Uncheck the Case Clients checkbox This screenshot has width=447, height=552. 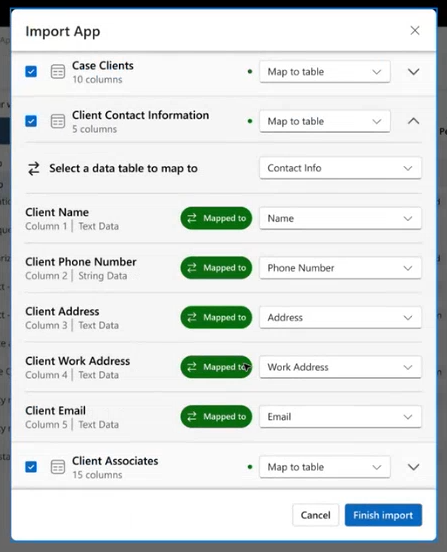click(x=31, y=71)
